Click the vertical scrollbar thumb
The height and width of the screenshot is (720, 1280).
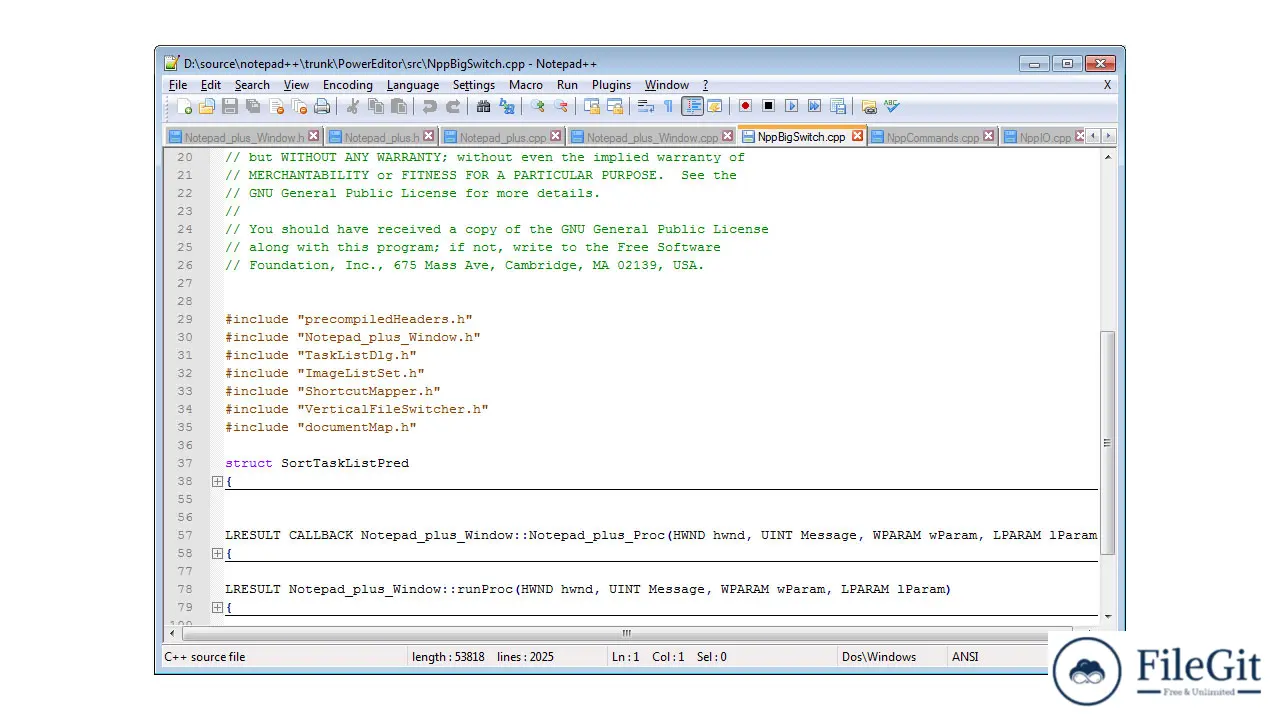[x=1107, y=442]
